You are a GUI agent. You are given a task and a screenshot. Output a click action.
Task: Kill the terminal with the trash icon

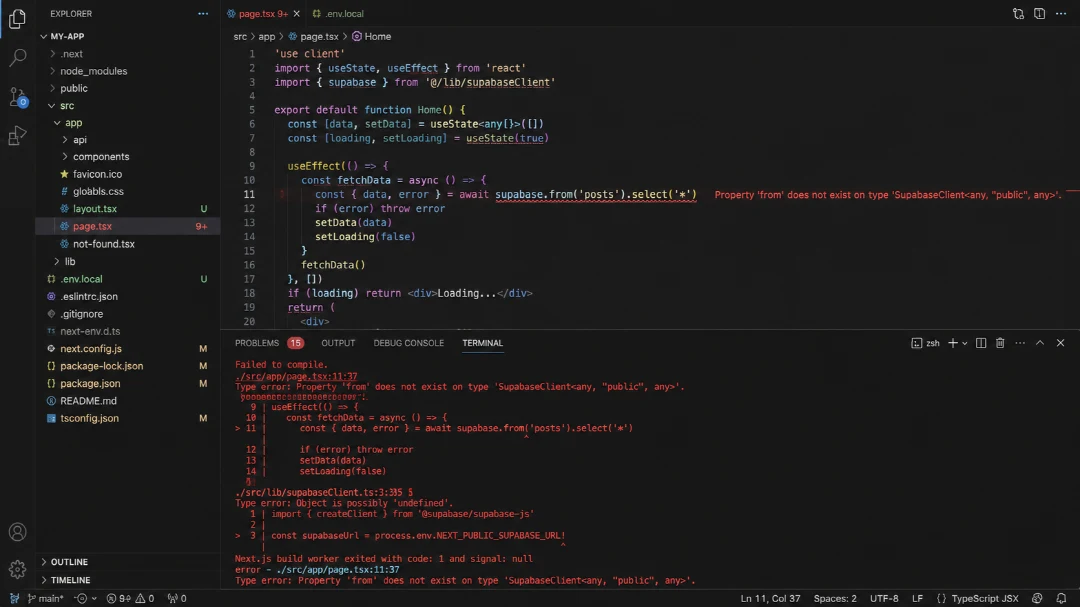point(1000,343)
